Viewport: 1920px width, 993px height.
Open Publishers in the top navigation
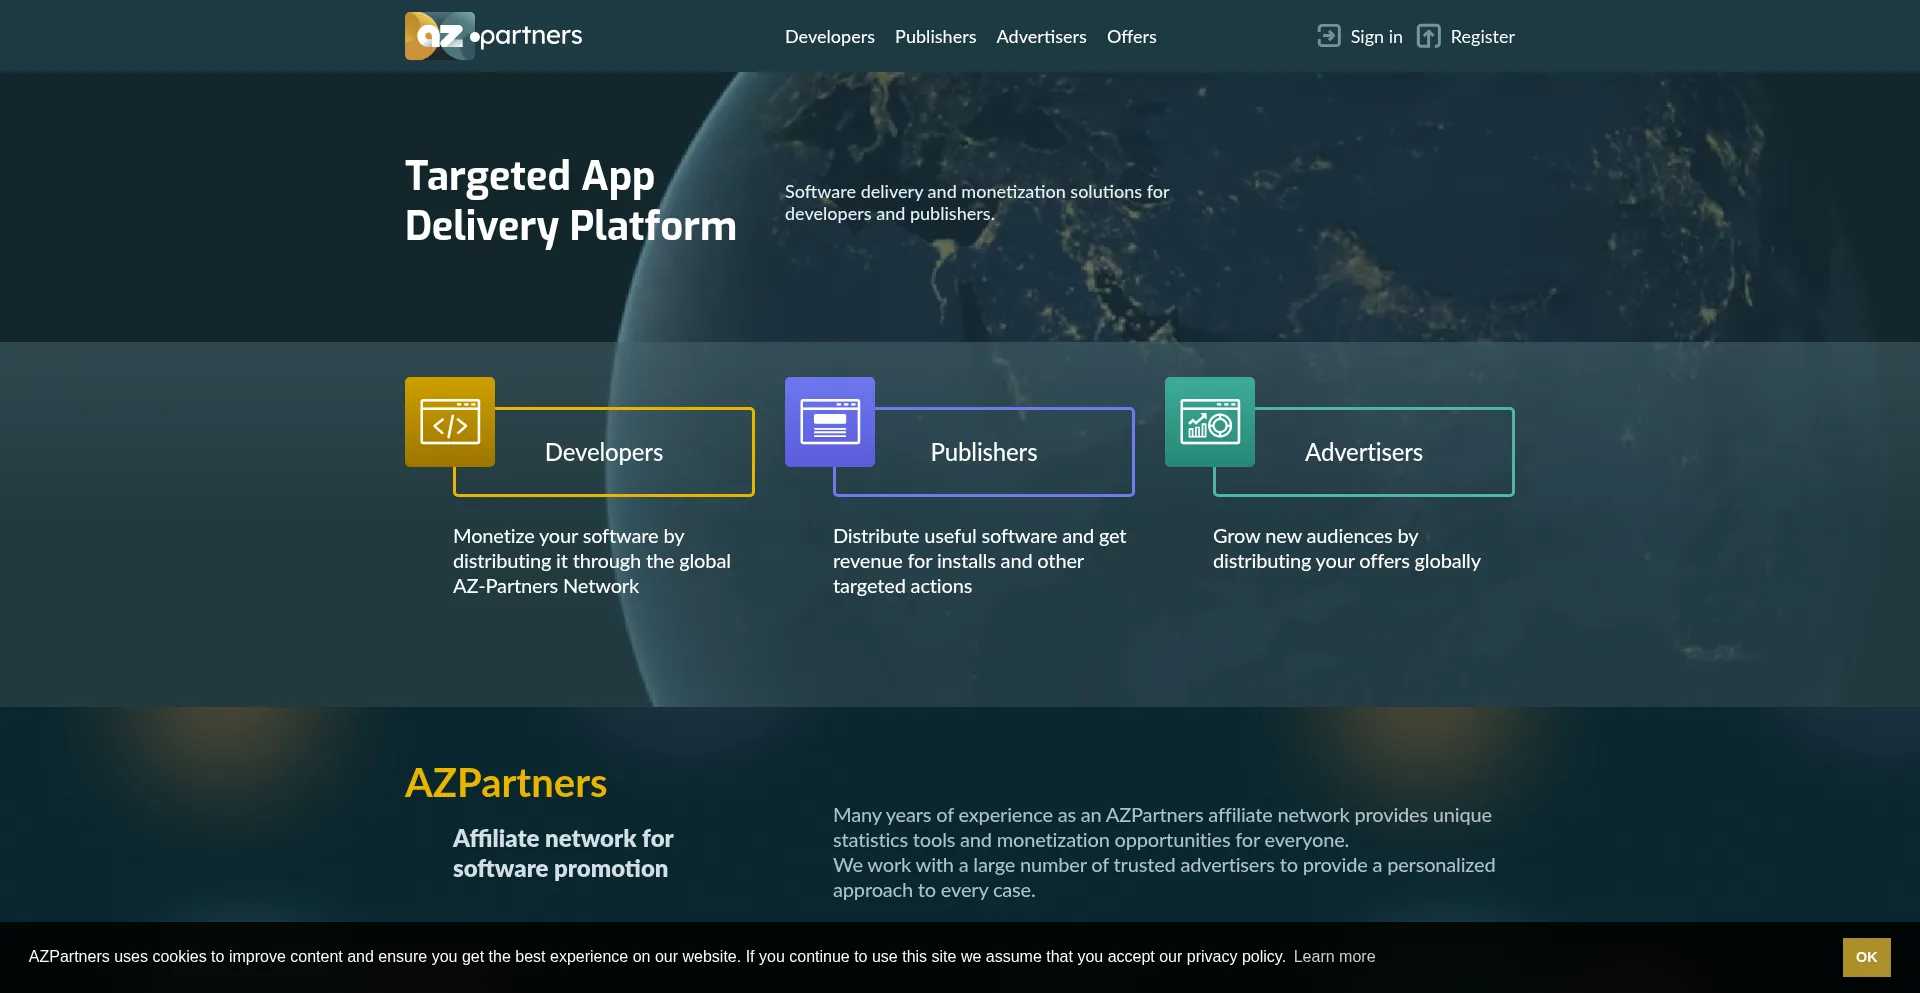(x=935, y=37)
